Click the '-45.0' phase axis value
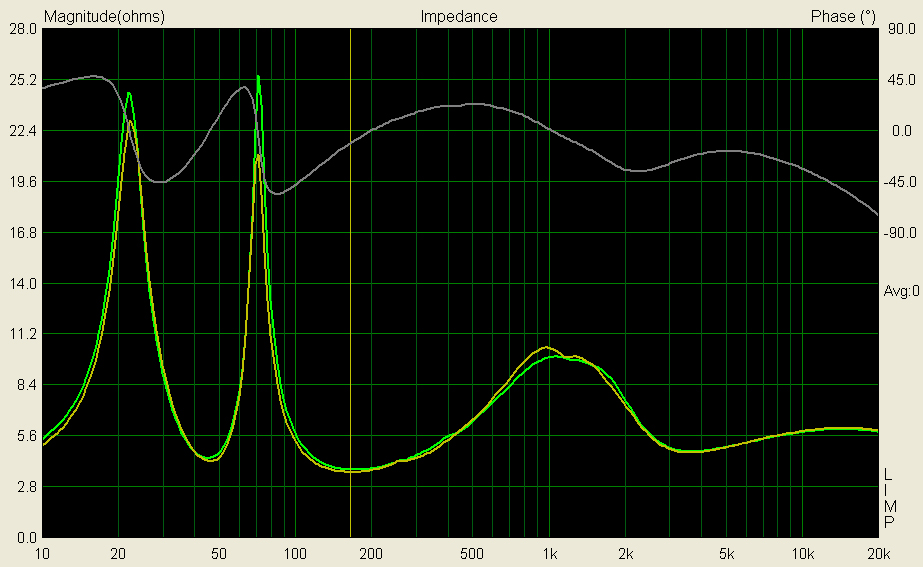Viewport: 923px width, 567px height. pos(900,182)
